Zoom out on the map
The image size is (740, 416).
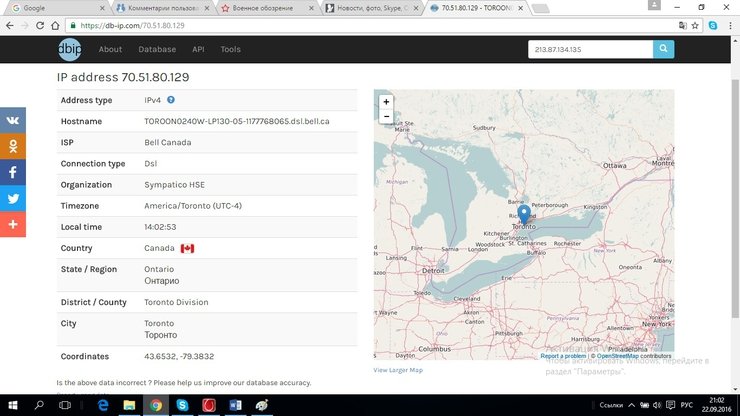click(386, 116)
